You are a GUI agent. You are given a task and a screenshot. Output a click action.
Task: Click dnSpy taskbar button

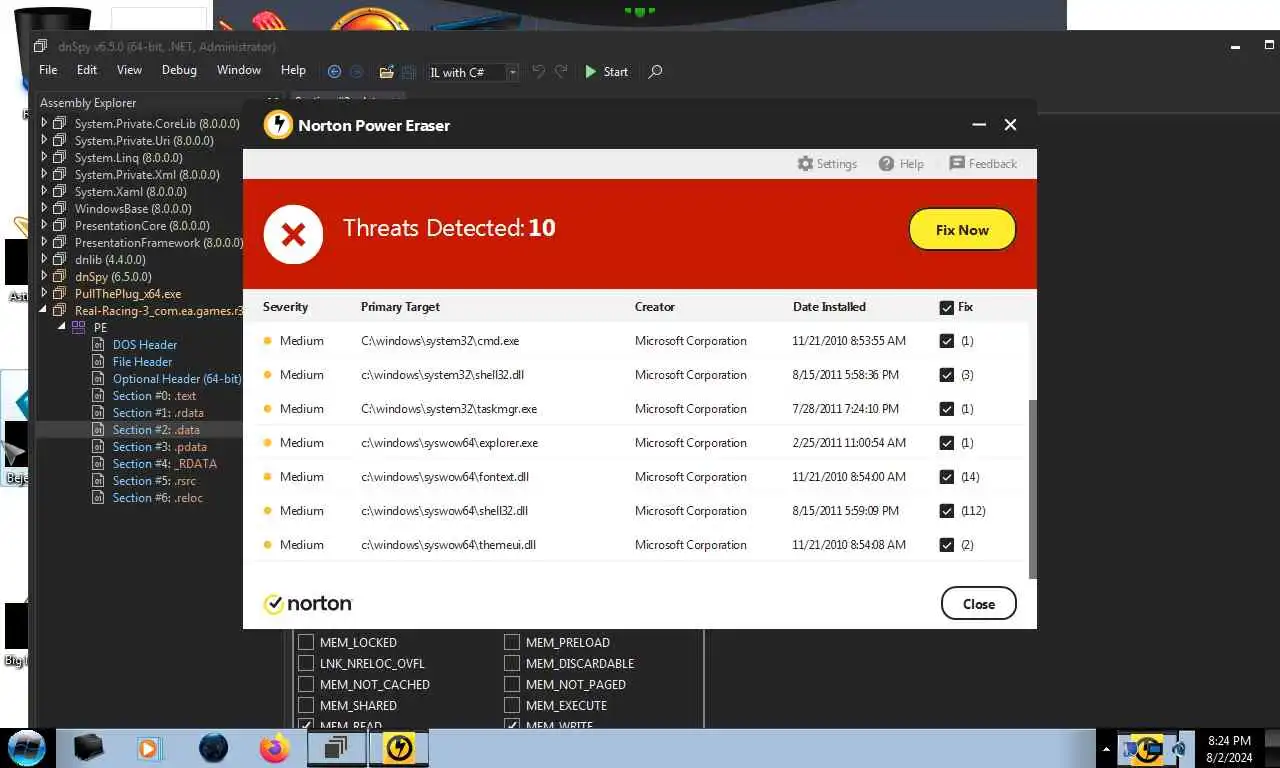(337, 748)
